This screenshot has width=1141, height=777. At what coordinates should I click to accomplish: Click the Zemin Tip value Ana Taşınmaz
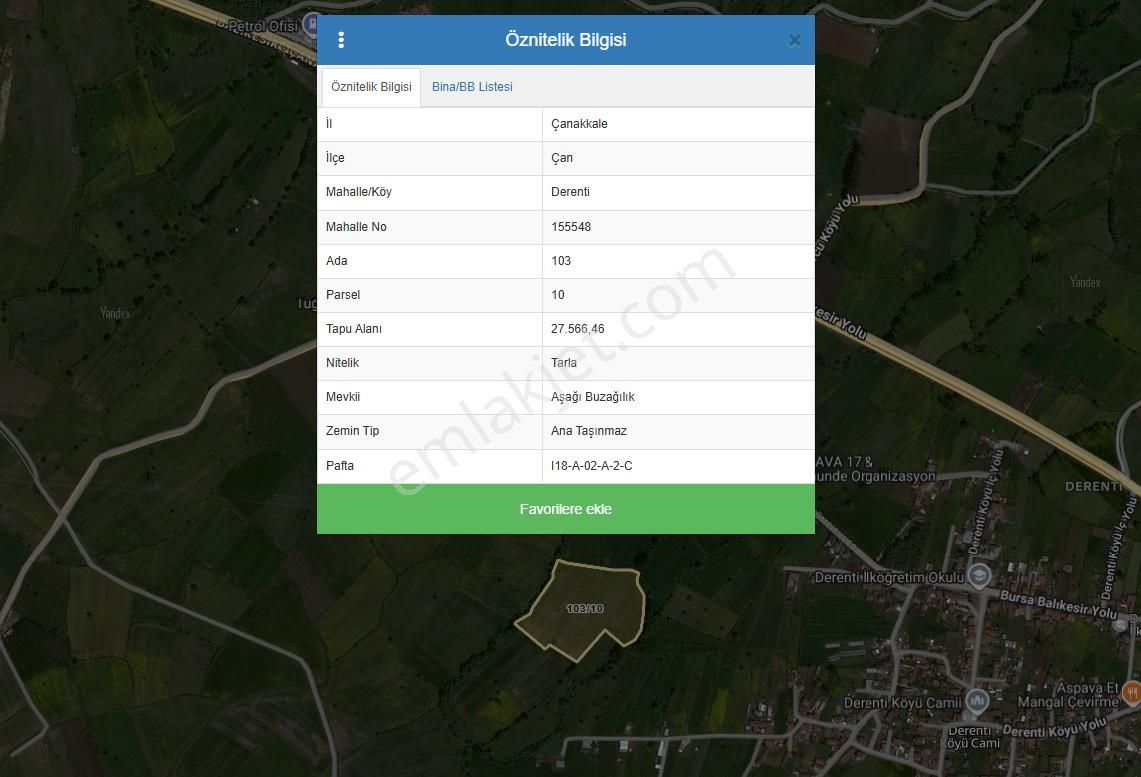[588, 431]
